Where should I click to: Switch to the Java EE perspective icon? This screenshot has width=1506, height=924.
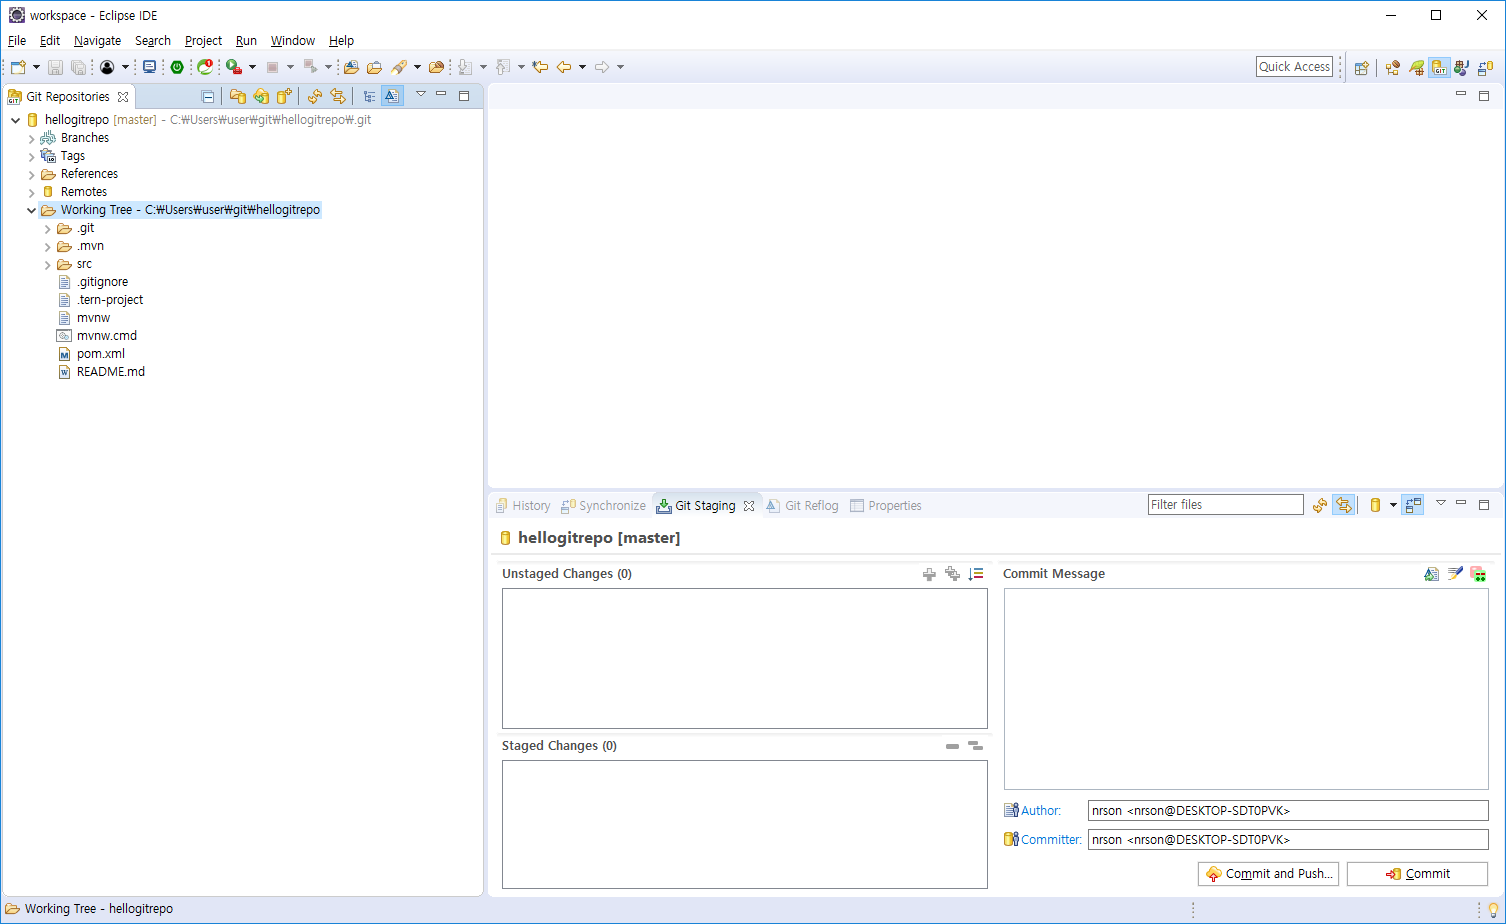[x=1393, y=68]
